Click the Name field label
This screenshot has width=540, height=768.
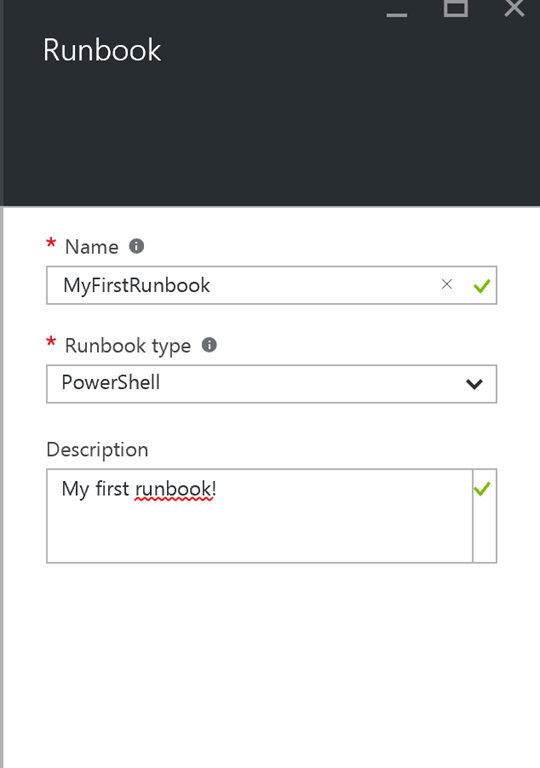click(92, 247)
